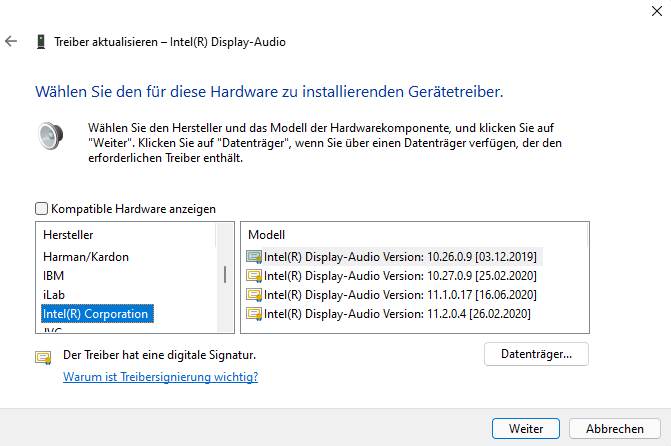Choose Display-Audio Version 10.27.0.9 [25.02.2020]
This screenshot has height=446, width=671.
coord(400,276)
